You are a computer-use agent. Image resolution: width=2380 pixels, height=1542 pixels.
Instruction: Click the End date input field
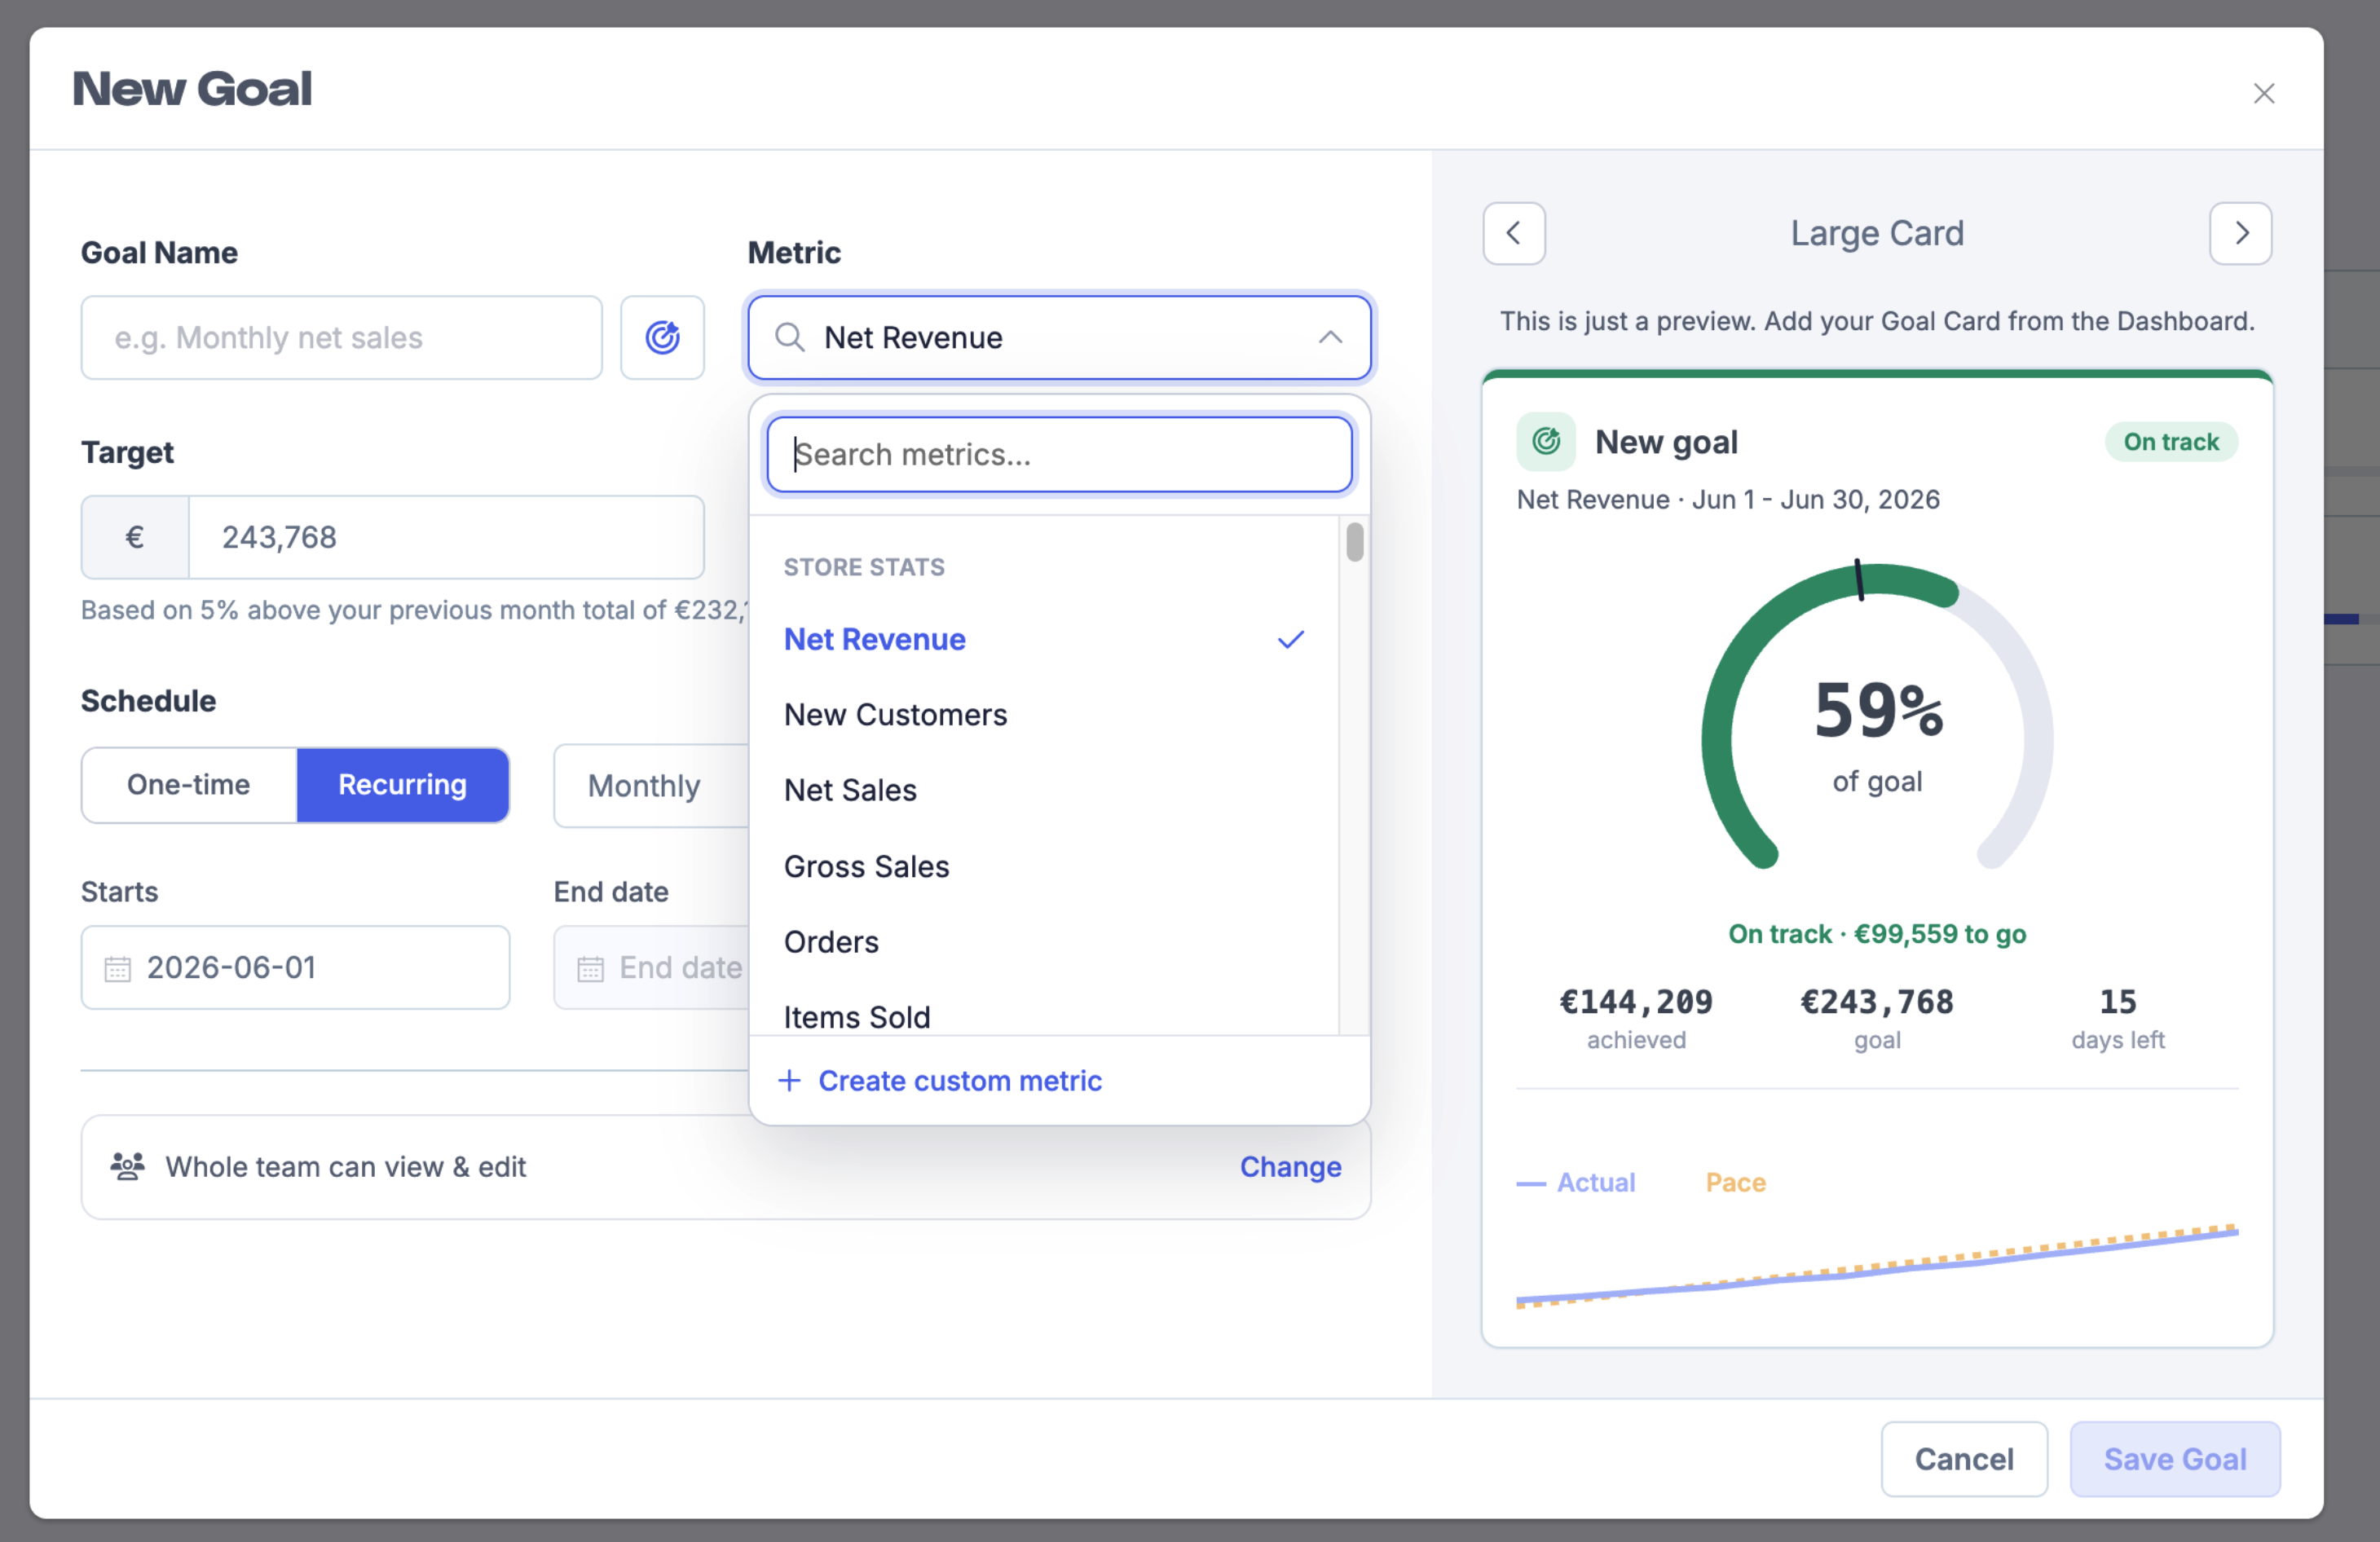pyautogui.click(x=651, y=967)
